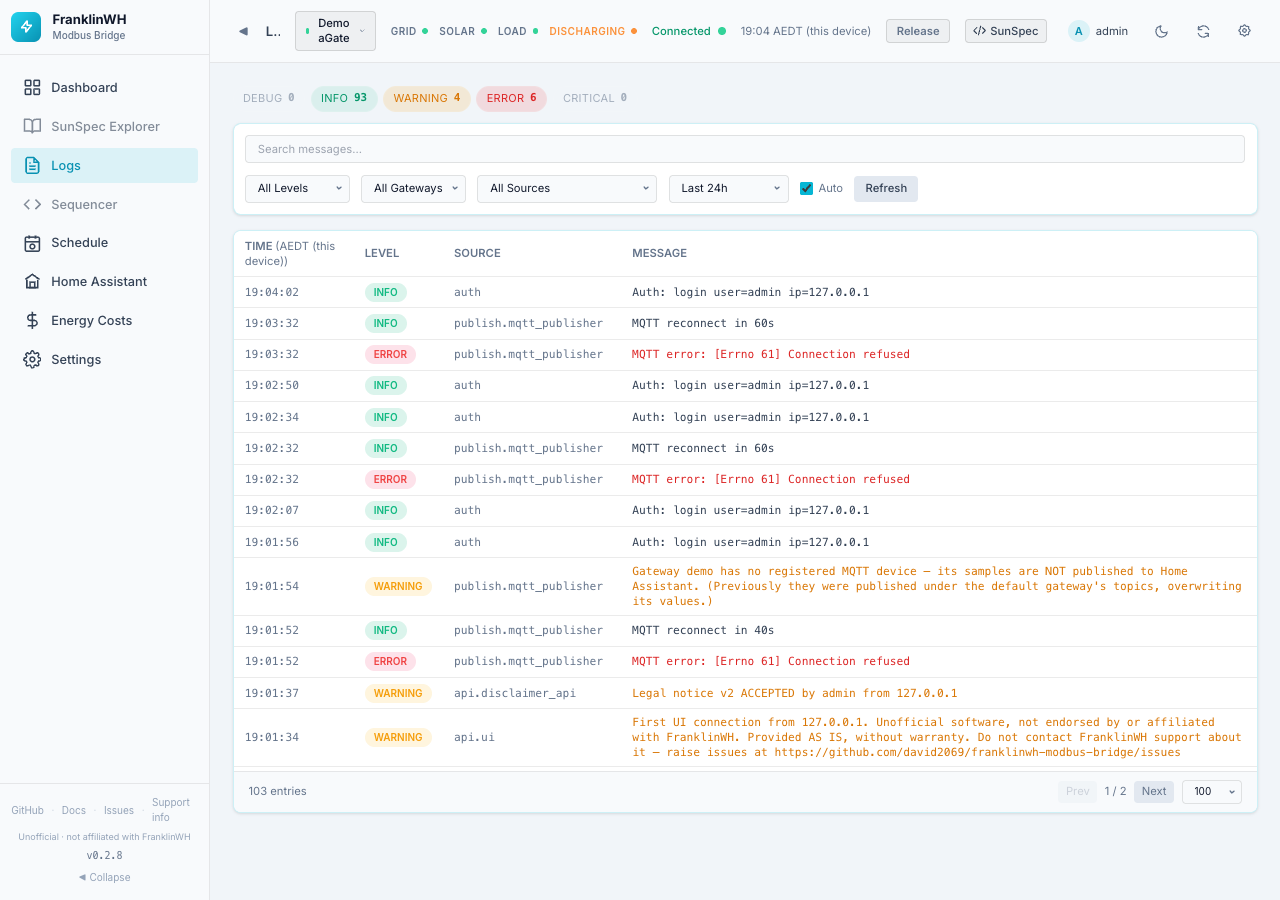Toggle dark mode with the moon icon

click(1161, 31)
